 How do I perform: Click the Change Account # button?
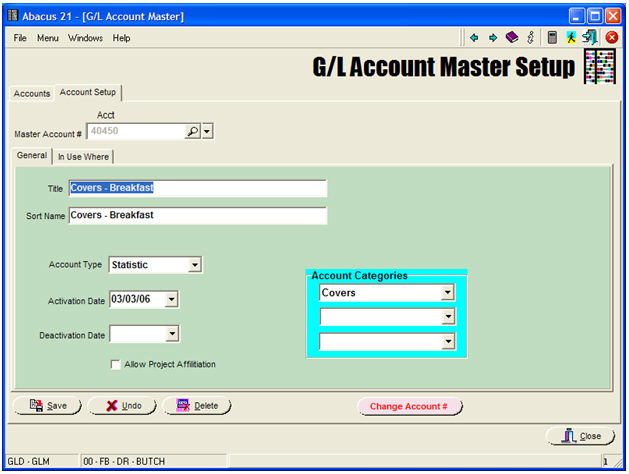click(409, 406)
